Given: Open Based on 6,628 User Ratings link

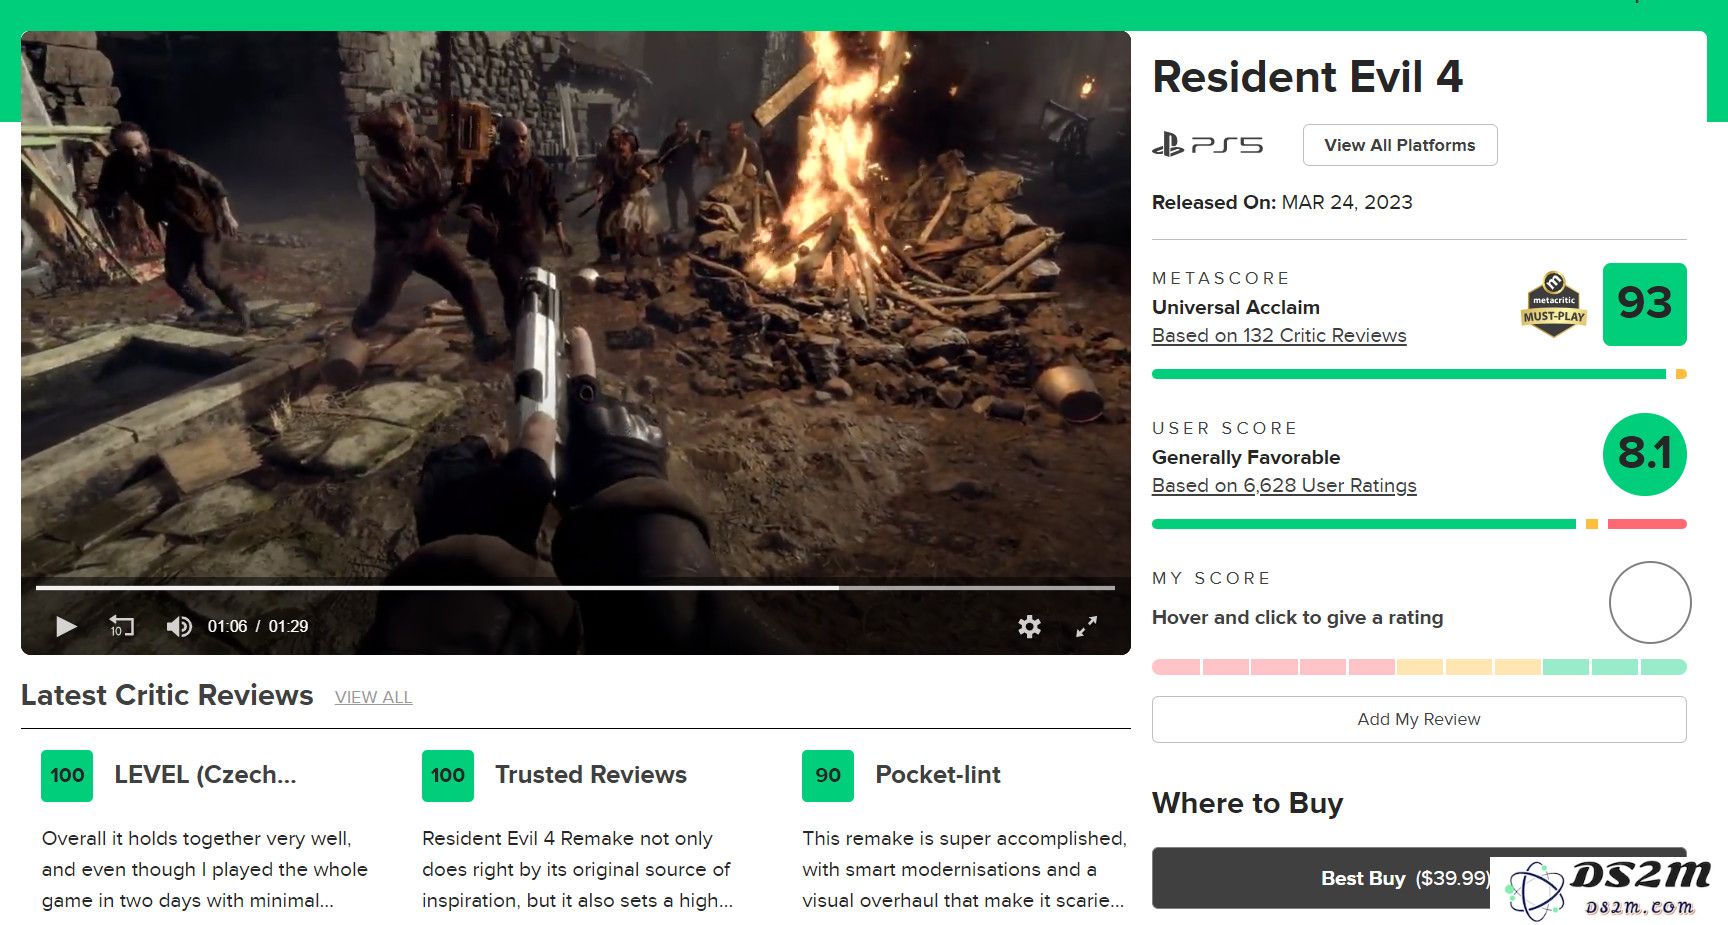Looking at the screenshot, I should coord(1284,486).
